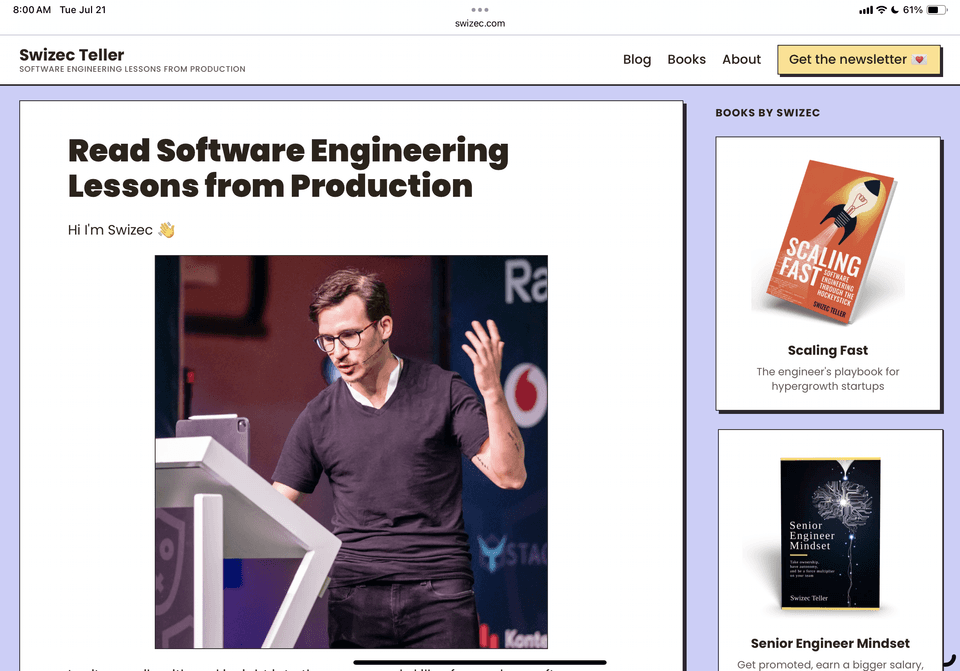Viewport: 960px width, 671px height.
Task: Tap the Tue Jul 21 date
Action: coord(83,10)
